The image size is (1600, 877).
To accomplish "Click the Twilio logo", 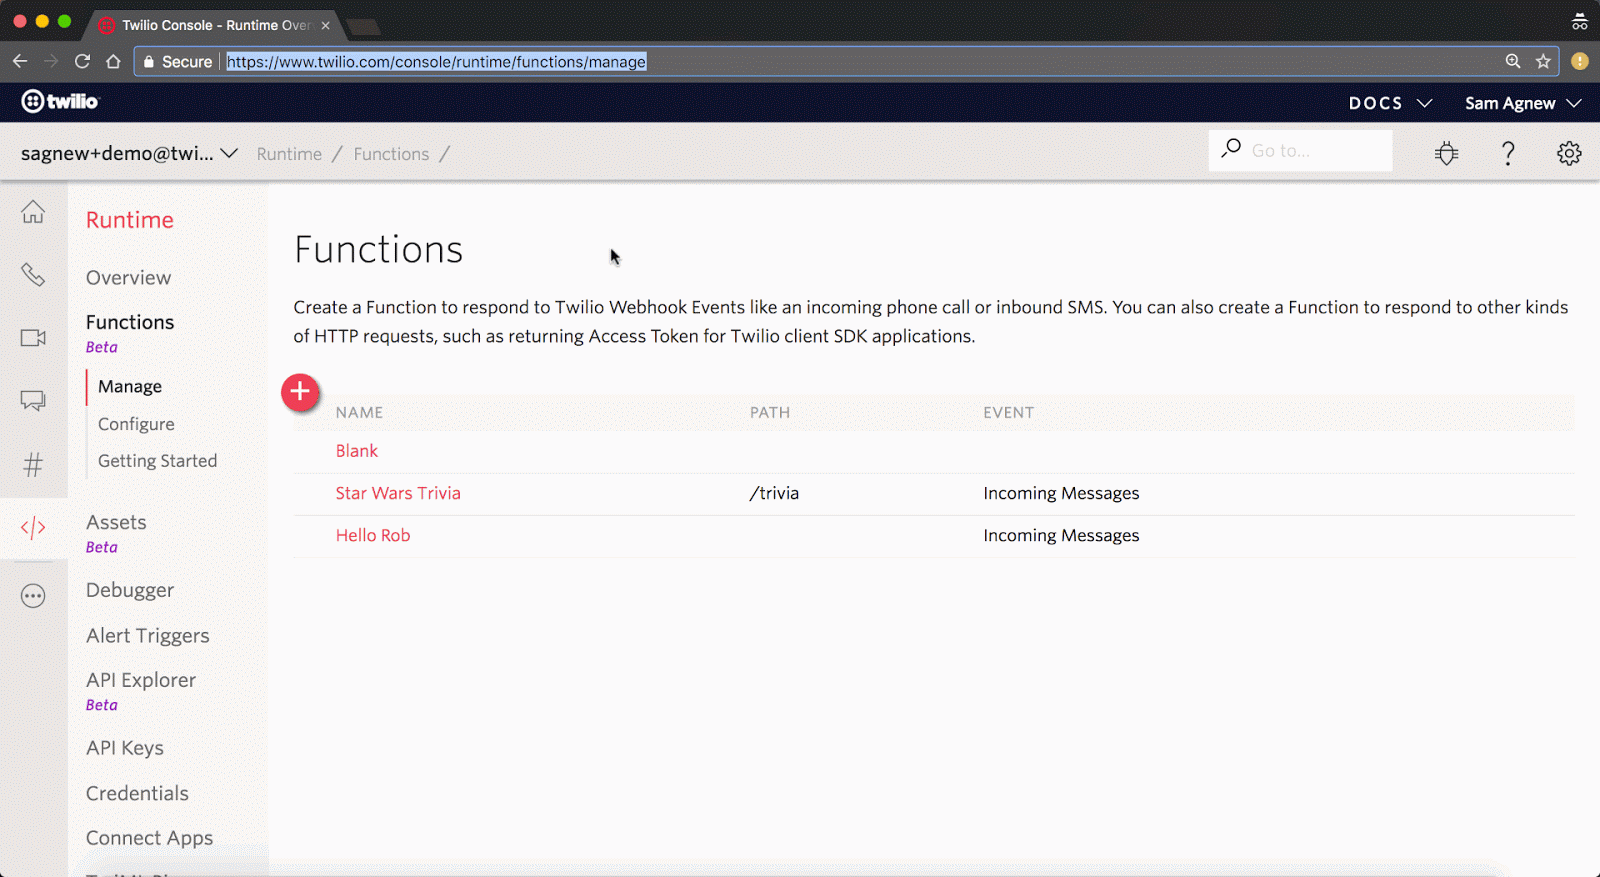I will tap(60, 101).
